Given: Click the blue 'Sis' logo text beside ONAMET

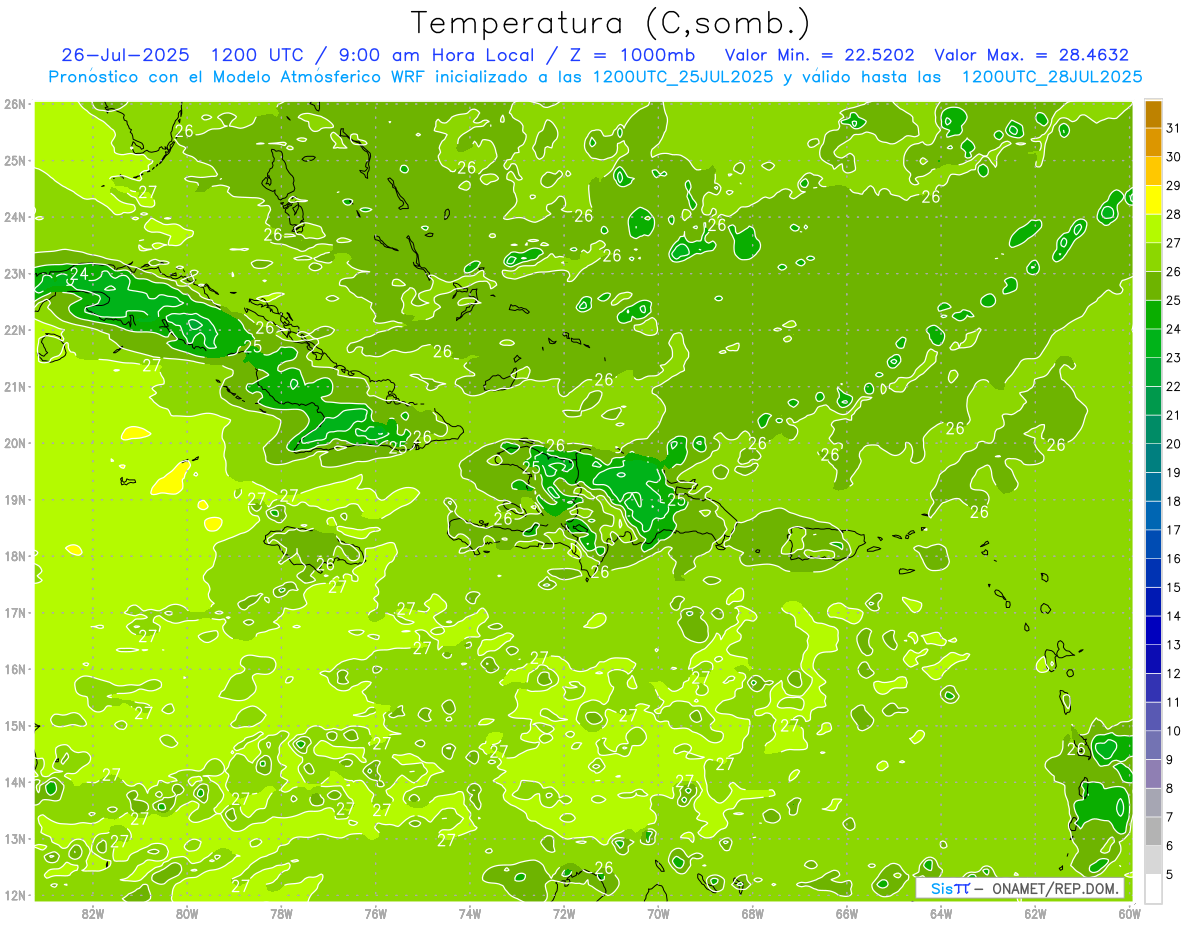Looking at the screenshot, I should 942,889.
